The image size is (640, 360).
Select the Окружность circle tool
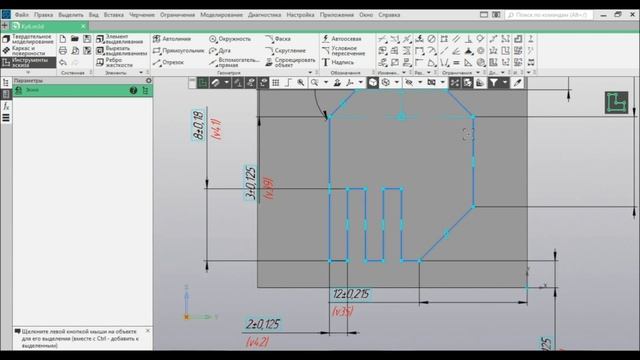pos(230,39)
